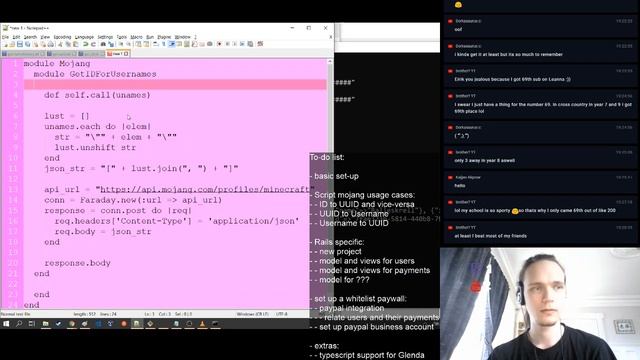Click the Close All toolbar icon
Screen dimensions: 640x360
pos(43,44)
